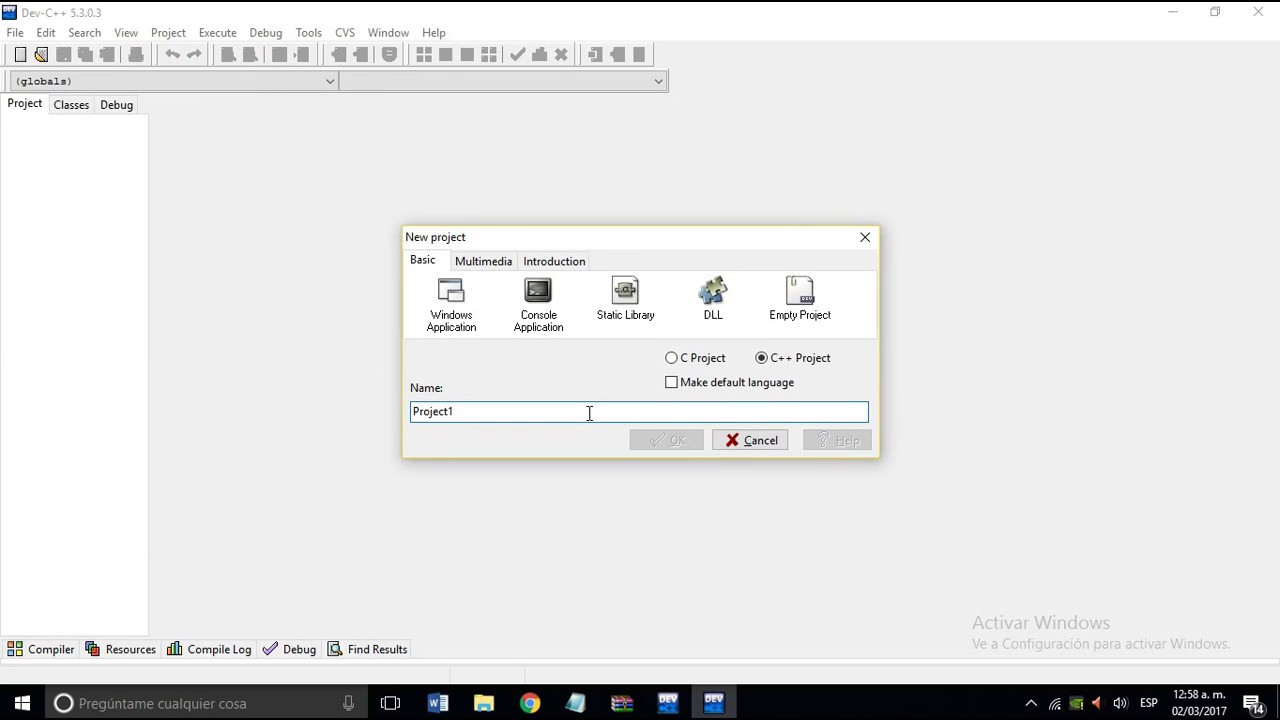Open the bottom Debug panel with checkmark

point(290,649)
